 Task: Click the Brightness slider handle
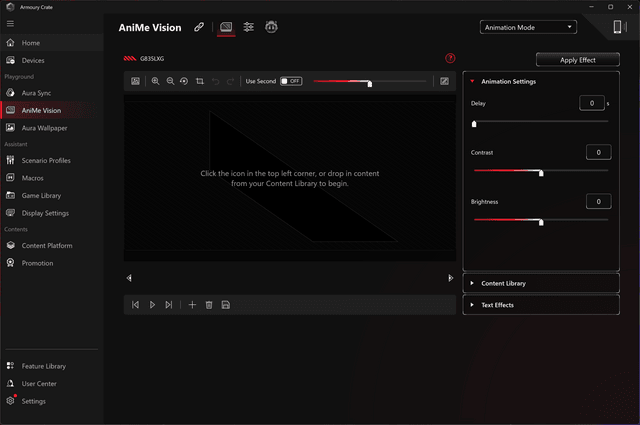[541, 222]
